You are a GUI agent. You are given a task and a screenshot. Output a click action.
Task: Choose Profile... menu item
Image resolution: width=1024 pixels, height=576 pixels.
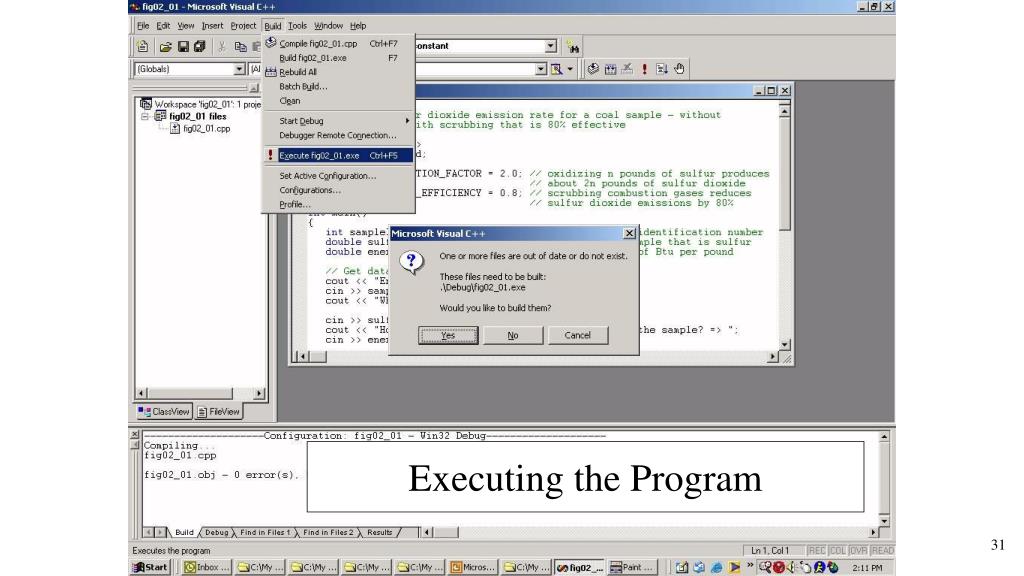coord(338,204)
